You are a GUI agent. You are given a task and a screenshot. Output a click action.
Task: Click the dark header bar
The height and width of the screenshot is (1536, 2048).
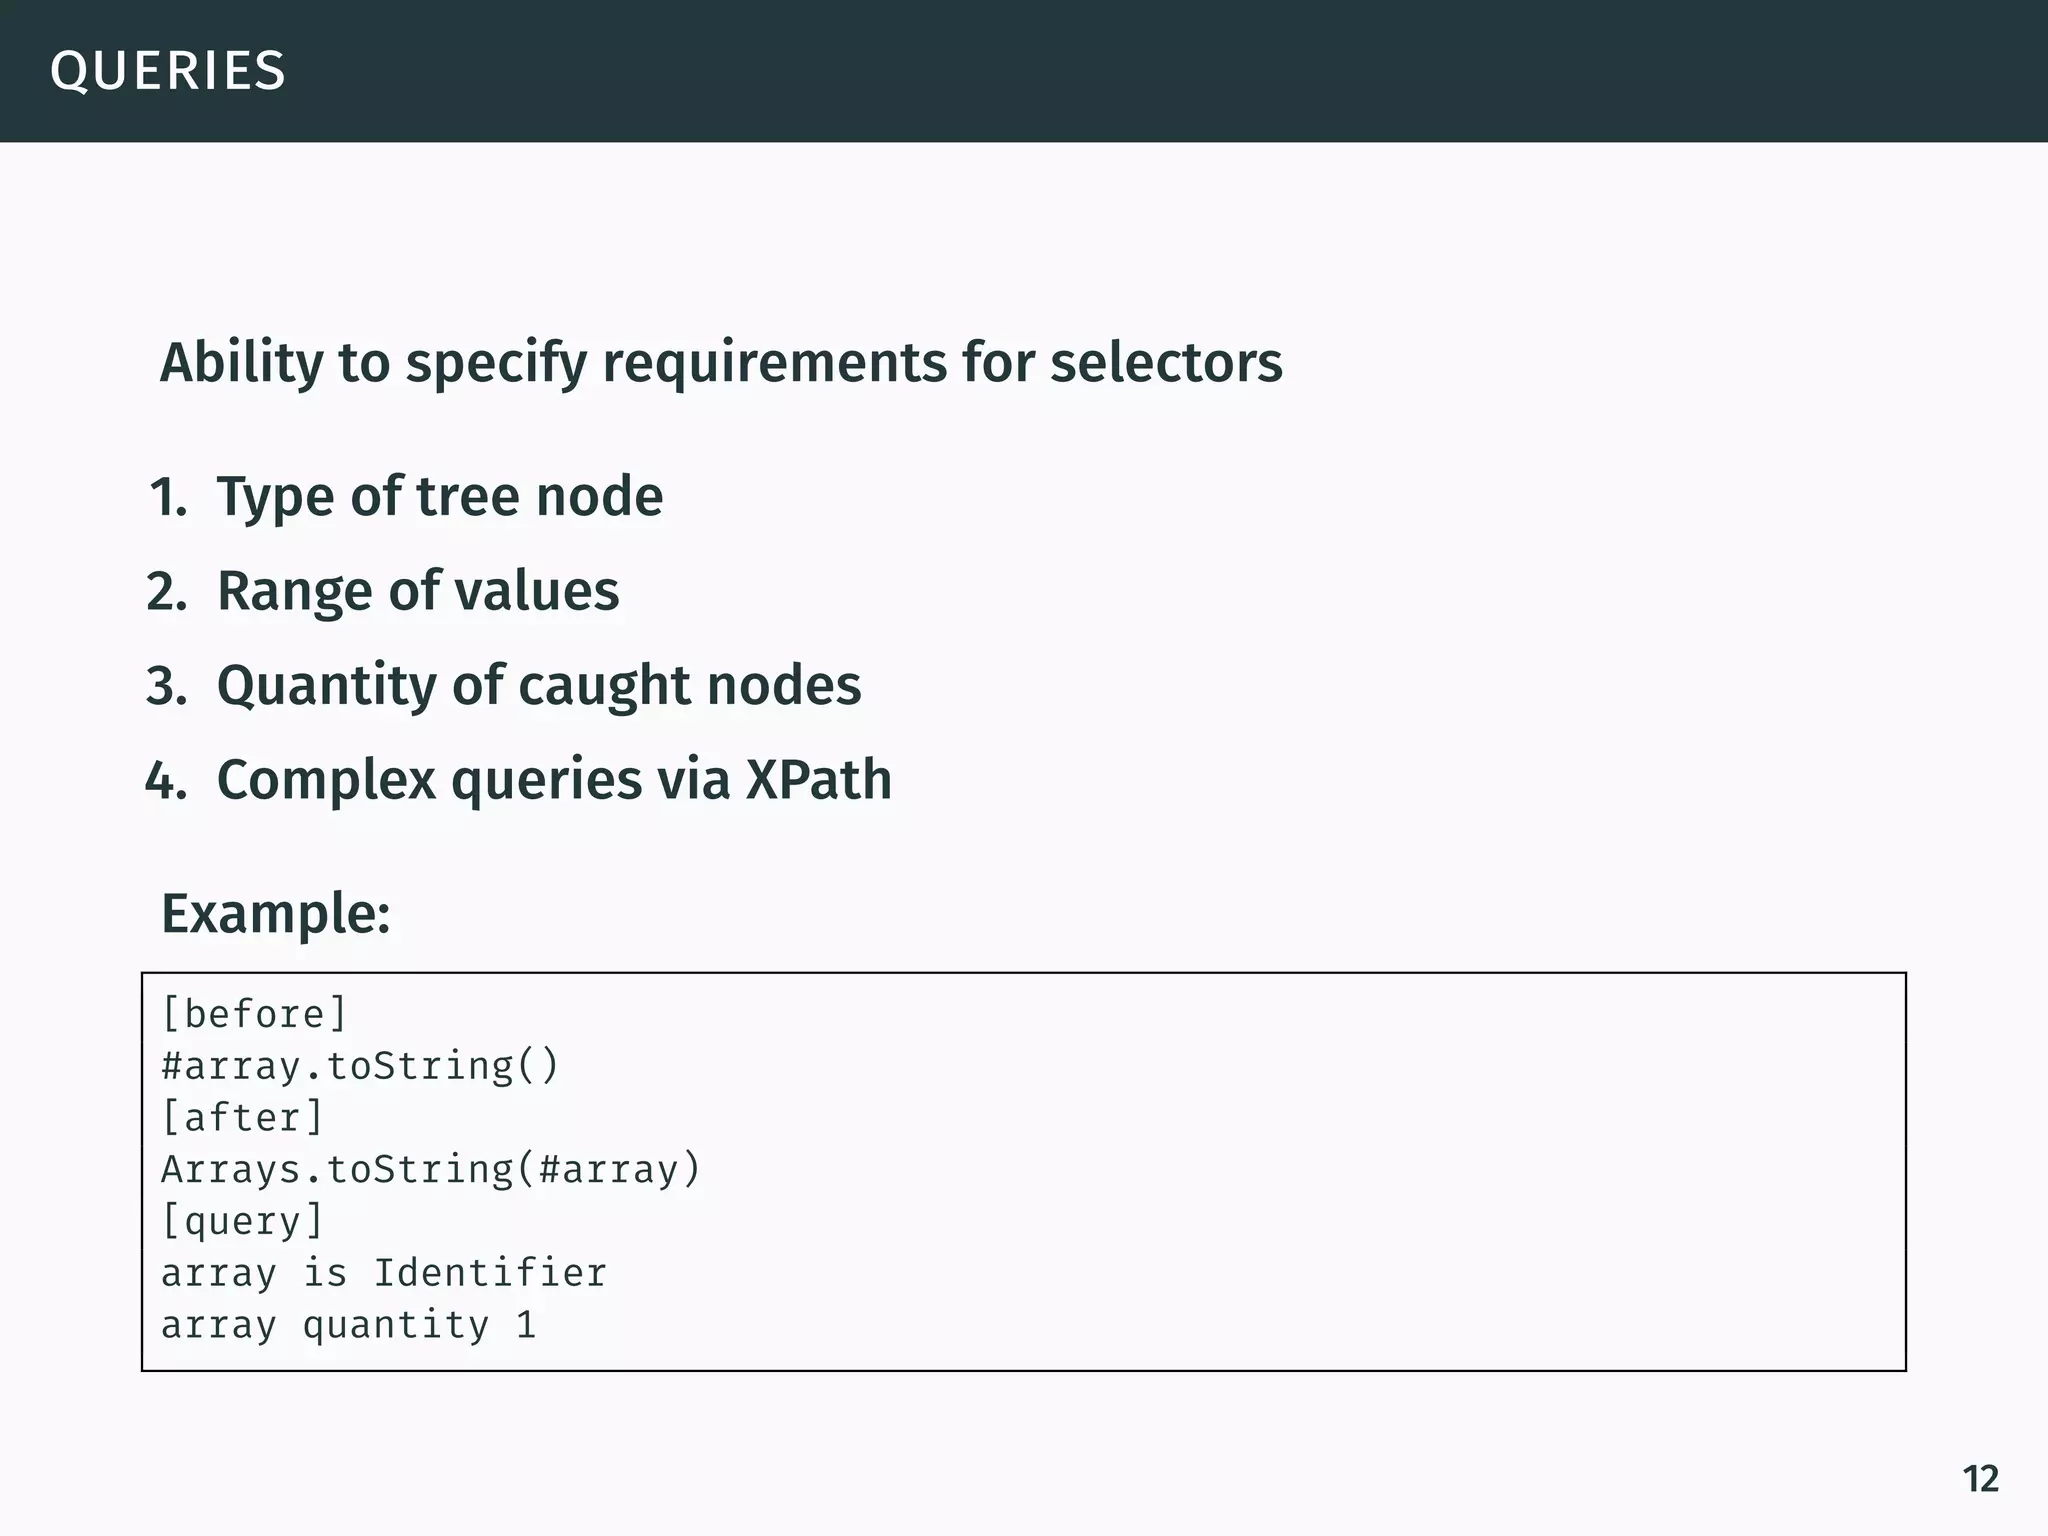click(1100, 71)
